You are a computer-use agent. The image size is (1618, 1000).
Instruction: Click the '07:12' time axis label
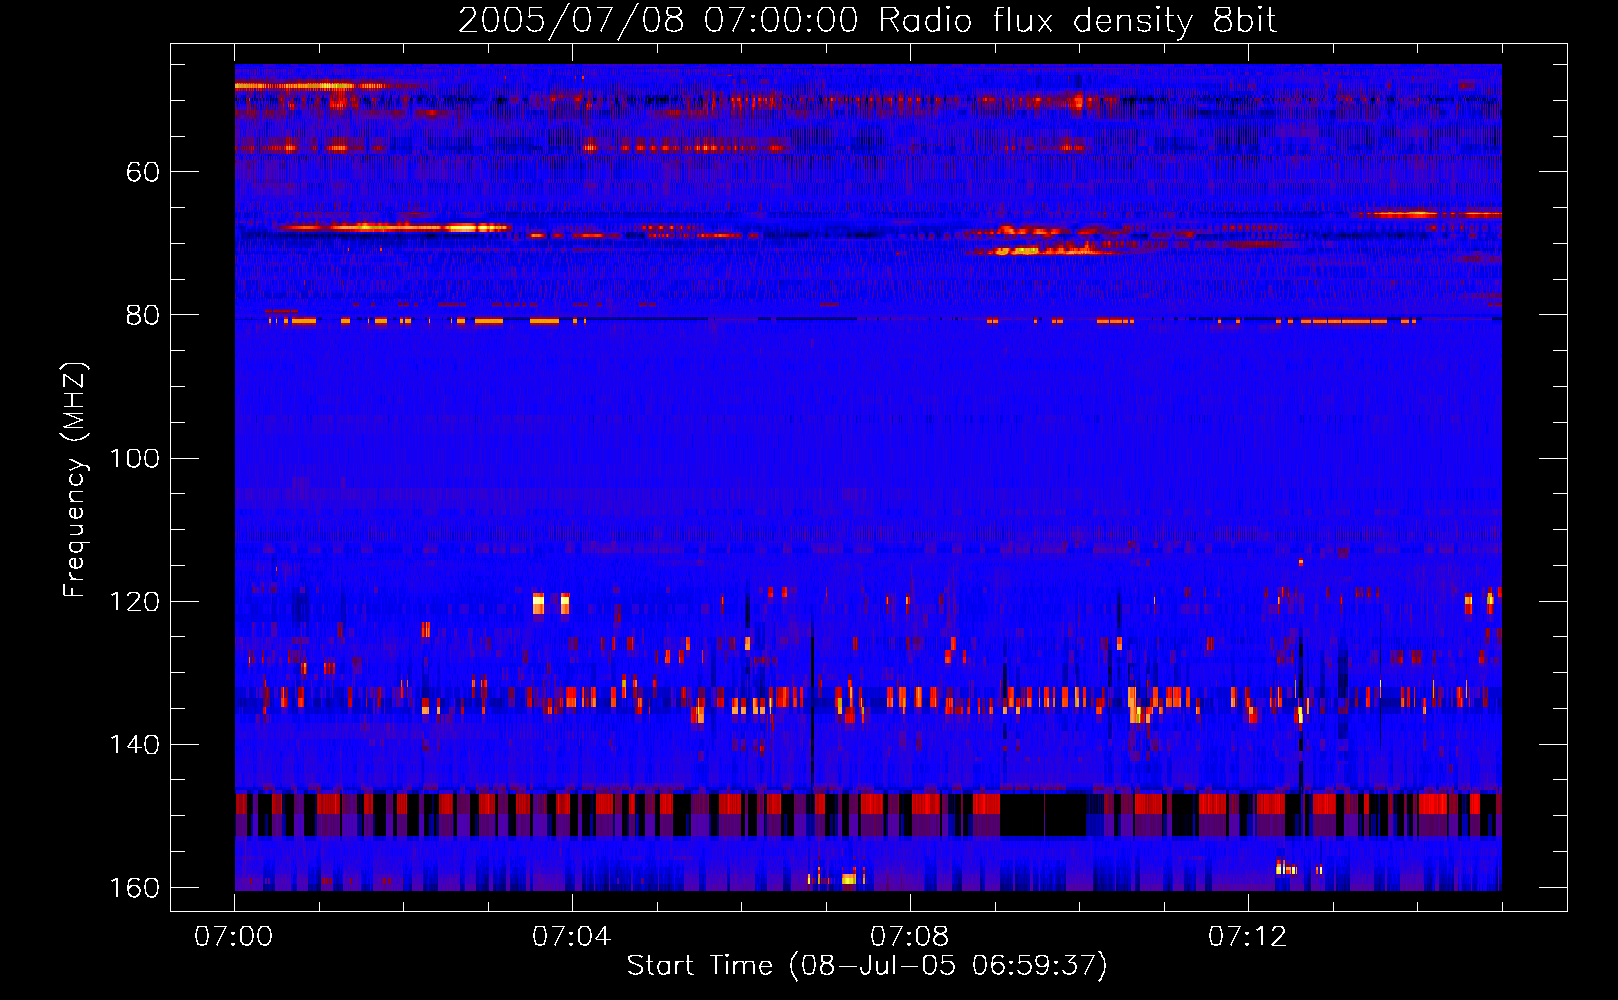click(x=1248, y=937)
